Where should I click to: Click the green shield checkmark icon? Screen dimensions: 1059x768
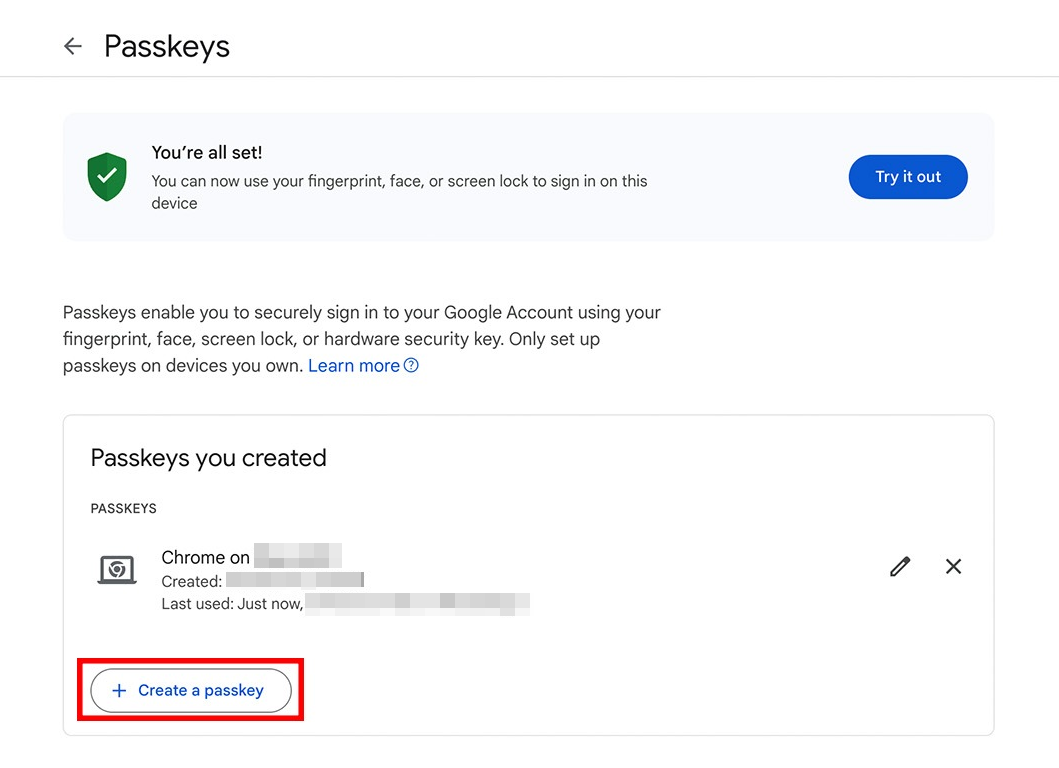(x=107, y=176)
